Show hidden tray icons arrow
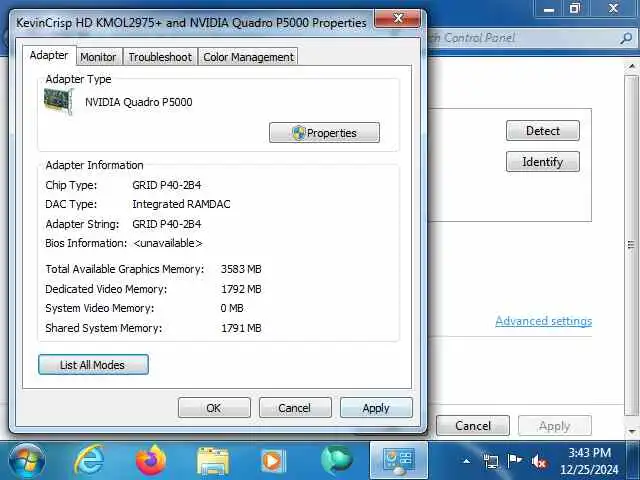 (x=466, y=461)
